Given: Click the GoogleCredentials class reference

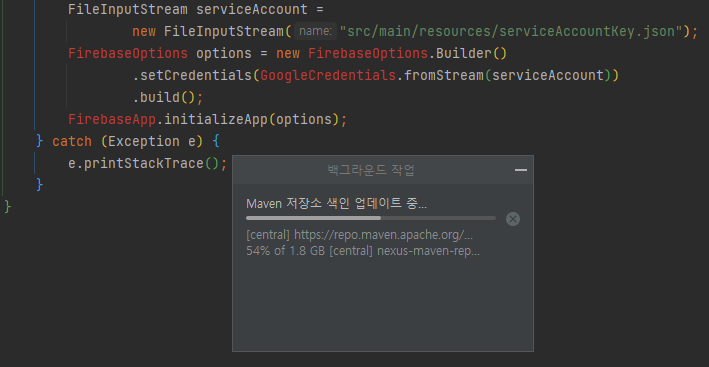Looking at the screenshot, I should pyautogui.click(x=328, y=75).
